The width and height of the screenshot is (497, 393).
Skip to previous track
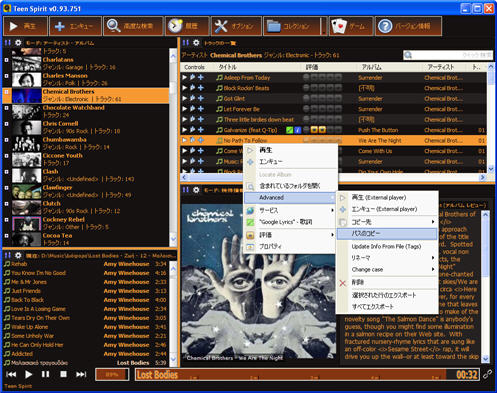click(x=11, y=374)
